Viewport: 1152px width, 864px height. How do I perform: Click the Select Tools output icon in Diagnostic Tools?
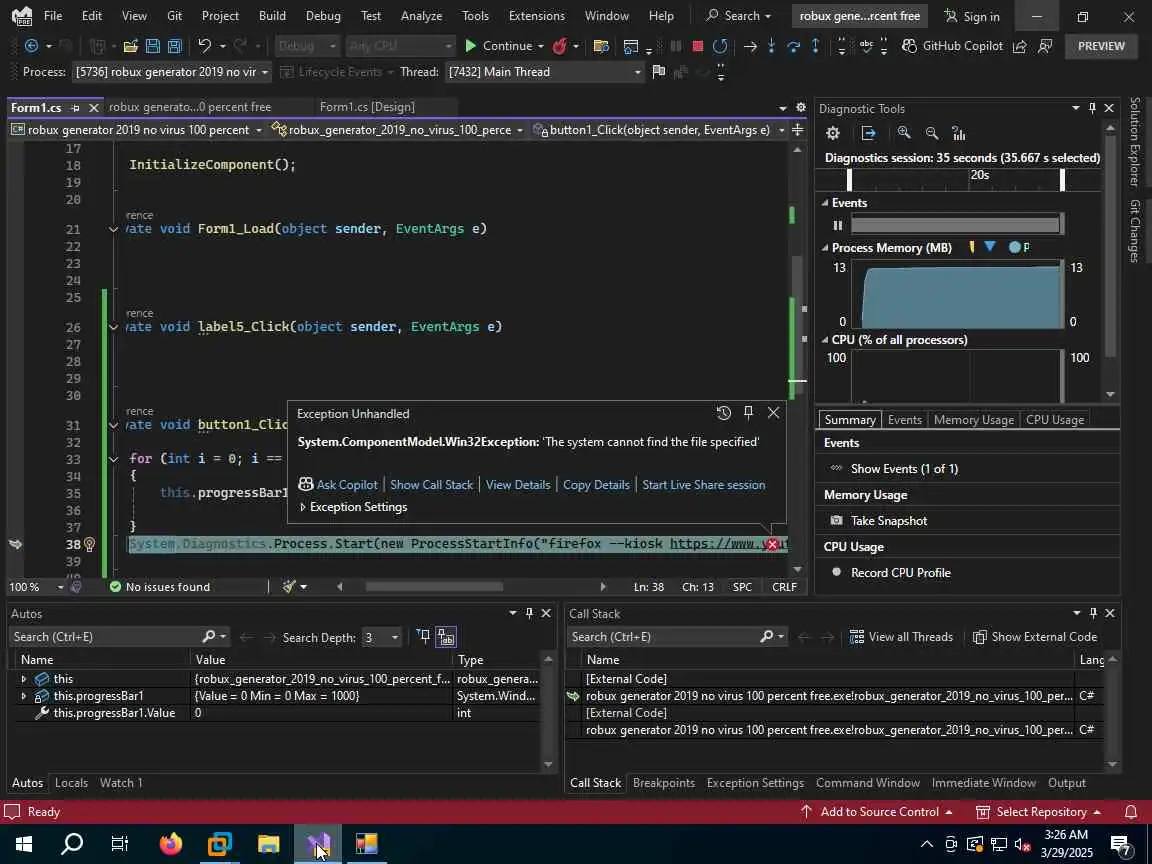868,133
